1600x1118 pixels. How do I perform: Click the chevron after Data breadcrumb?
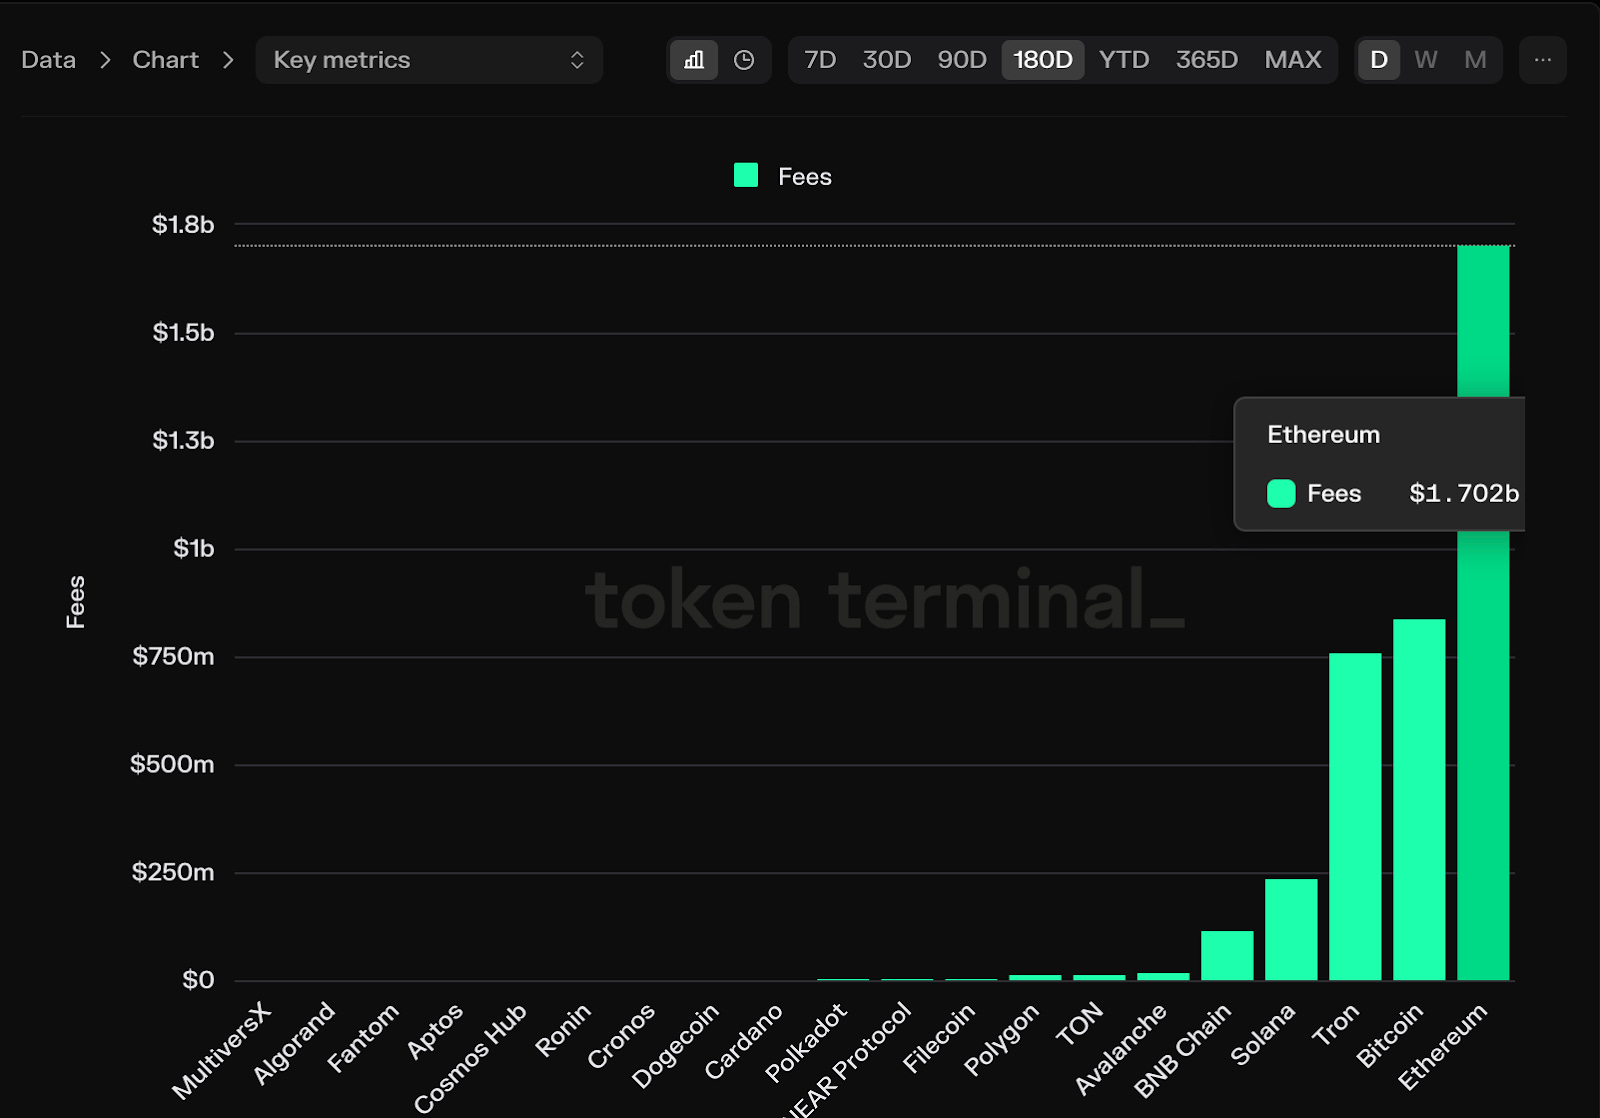click(105, 60)
